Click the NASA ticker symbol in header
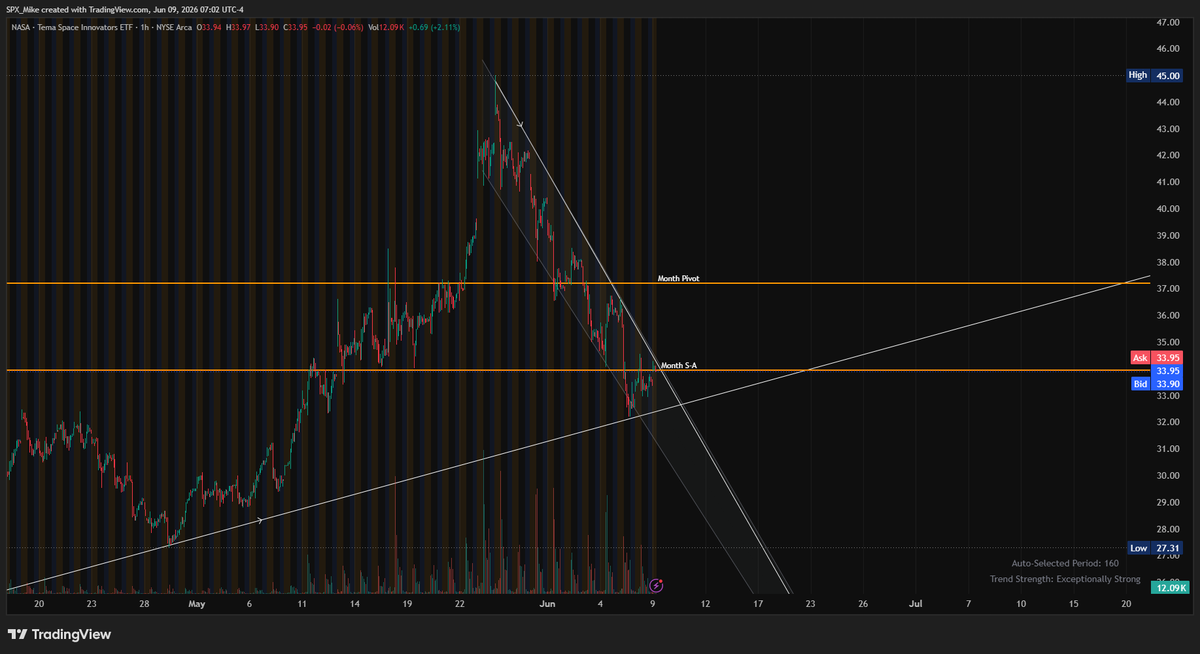1200x654 pixels. click(x=21, y=26)
